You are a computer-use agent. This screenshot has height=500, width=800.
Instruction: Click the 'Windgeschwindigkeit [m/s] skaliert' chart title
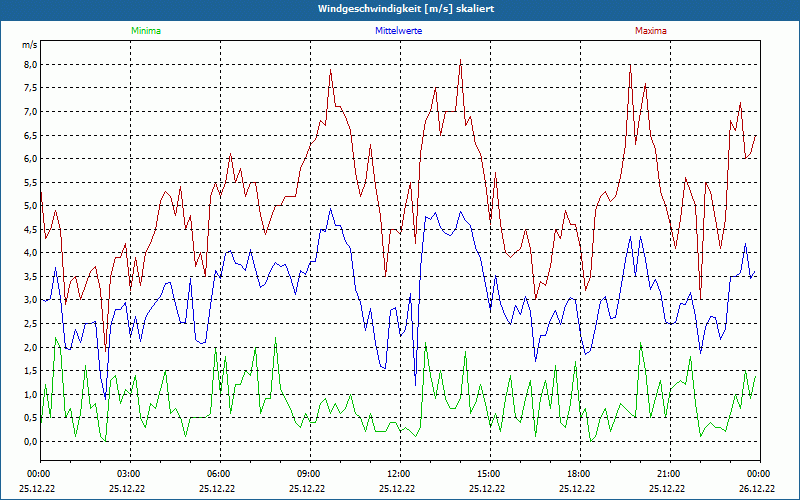406,9
